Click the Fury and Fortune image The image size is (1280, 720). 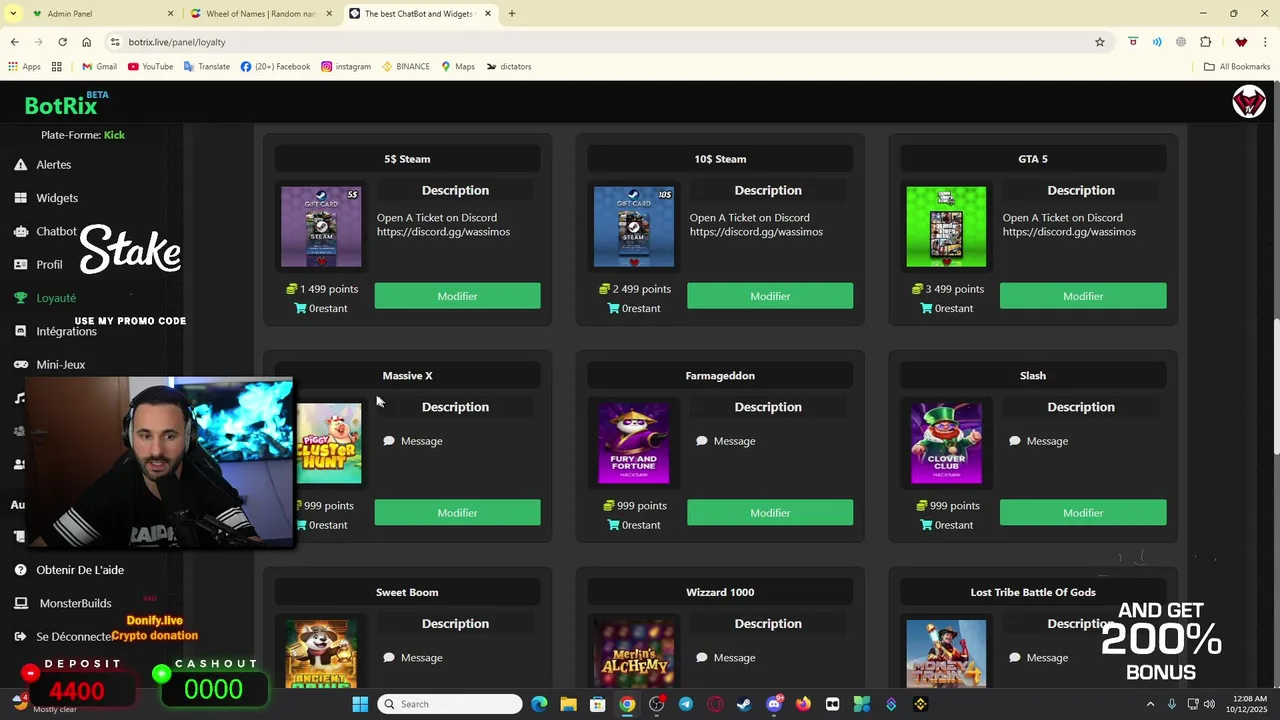point(634,443)
